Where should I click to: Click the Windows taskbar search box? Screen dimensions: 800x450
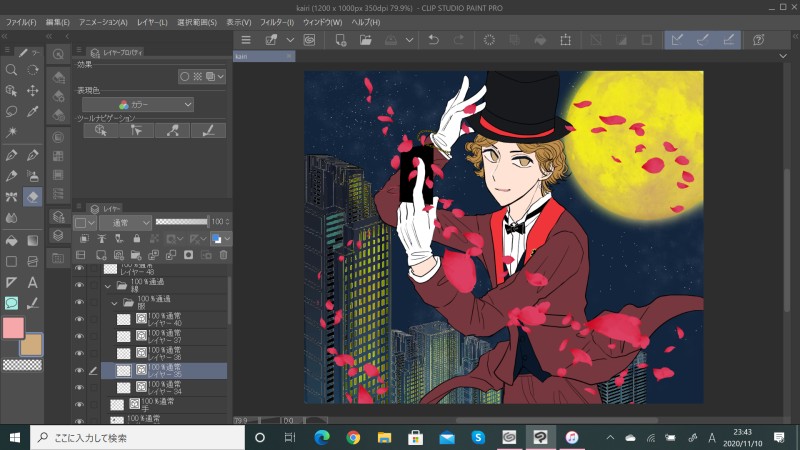click(134, 437)
